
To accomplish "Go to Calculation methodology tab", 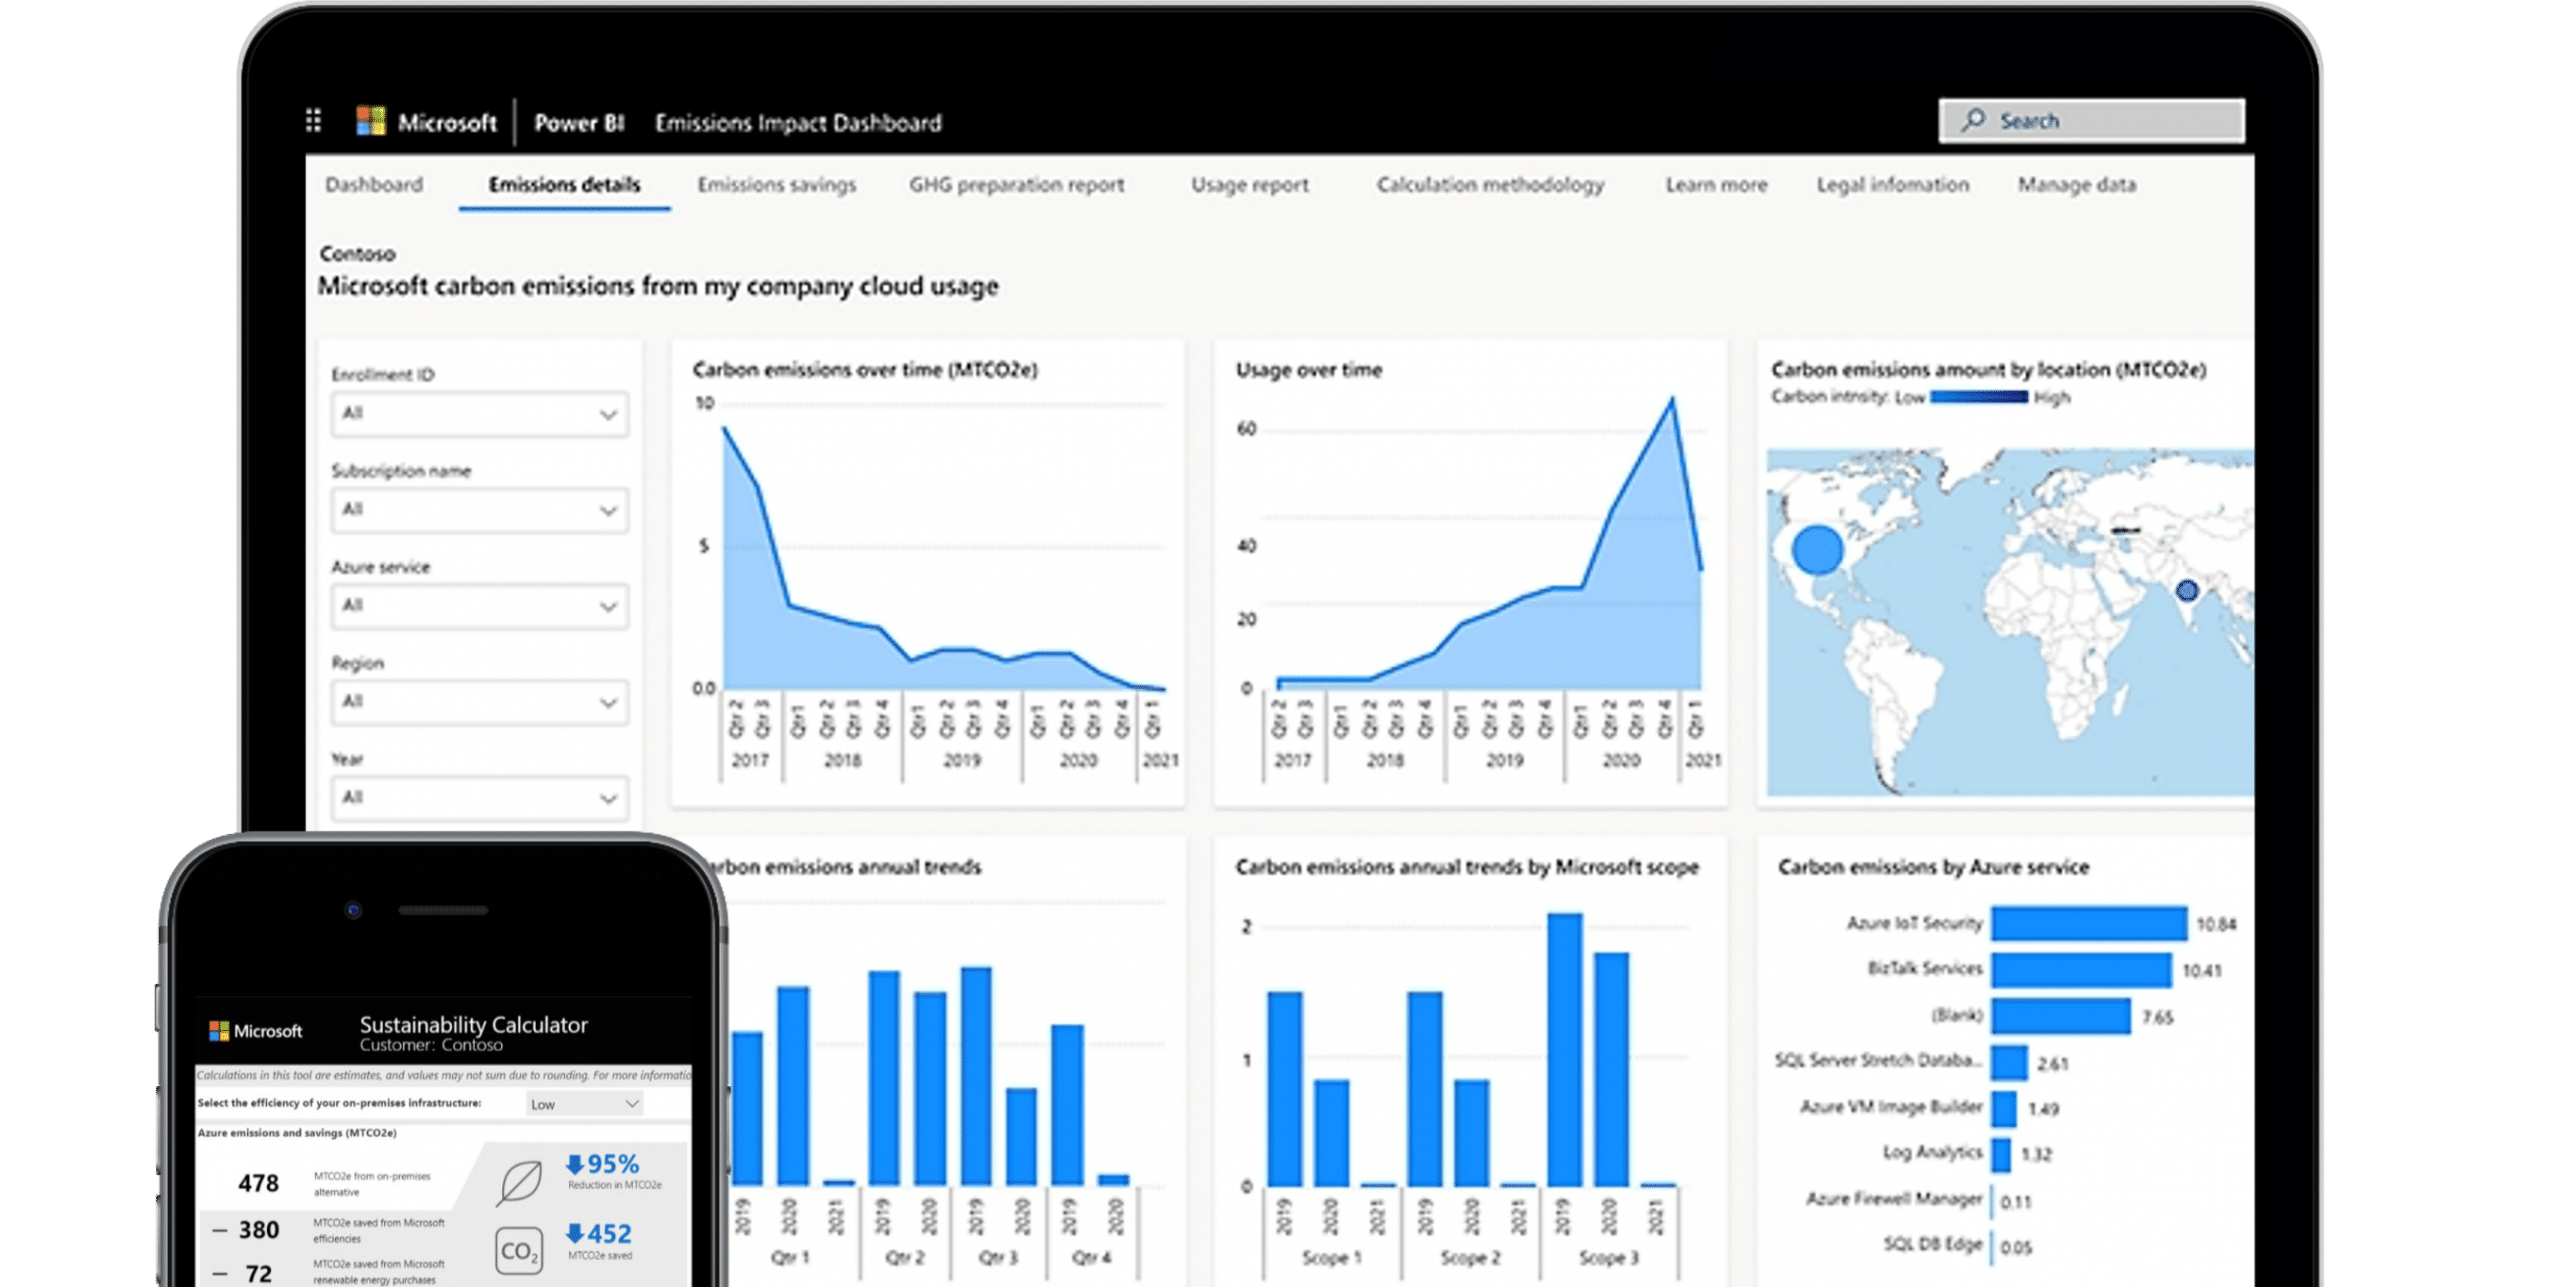I will 1490,185.
